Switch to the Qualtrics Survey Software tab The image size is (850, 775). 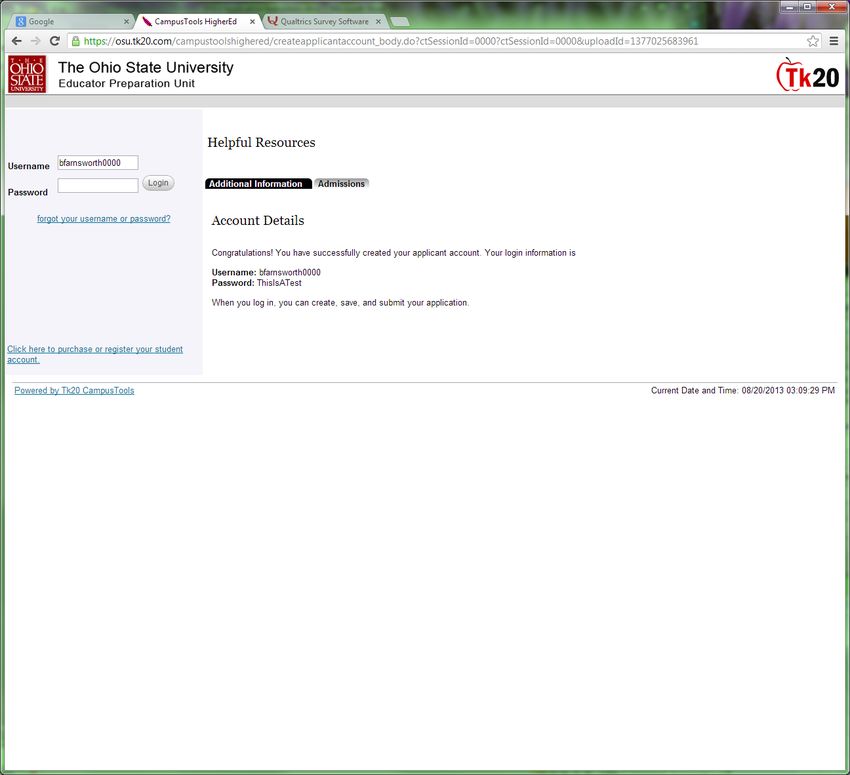(324, 22)
